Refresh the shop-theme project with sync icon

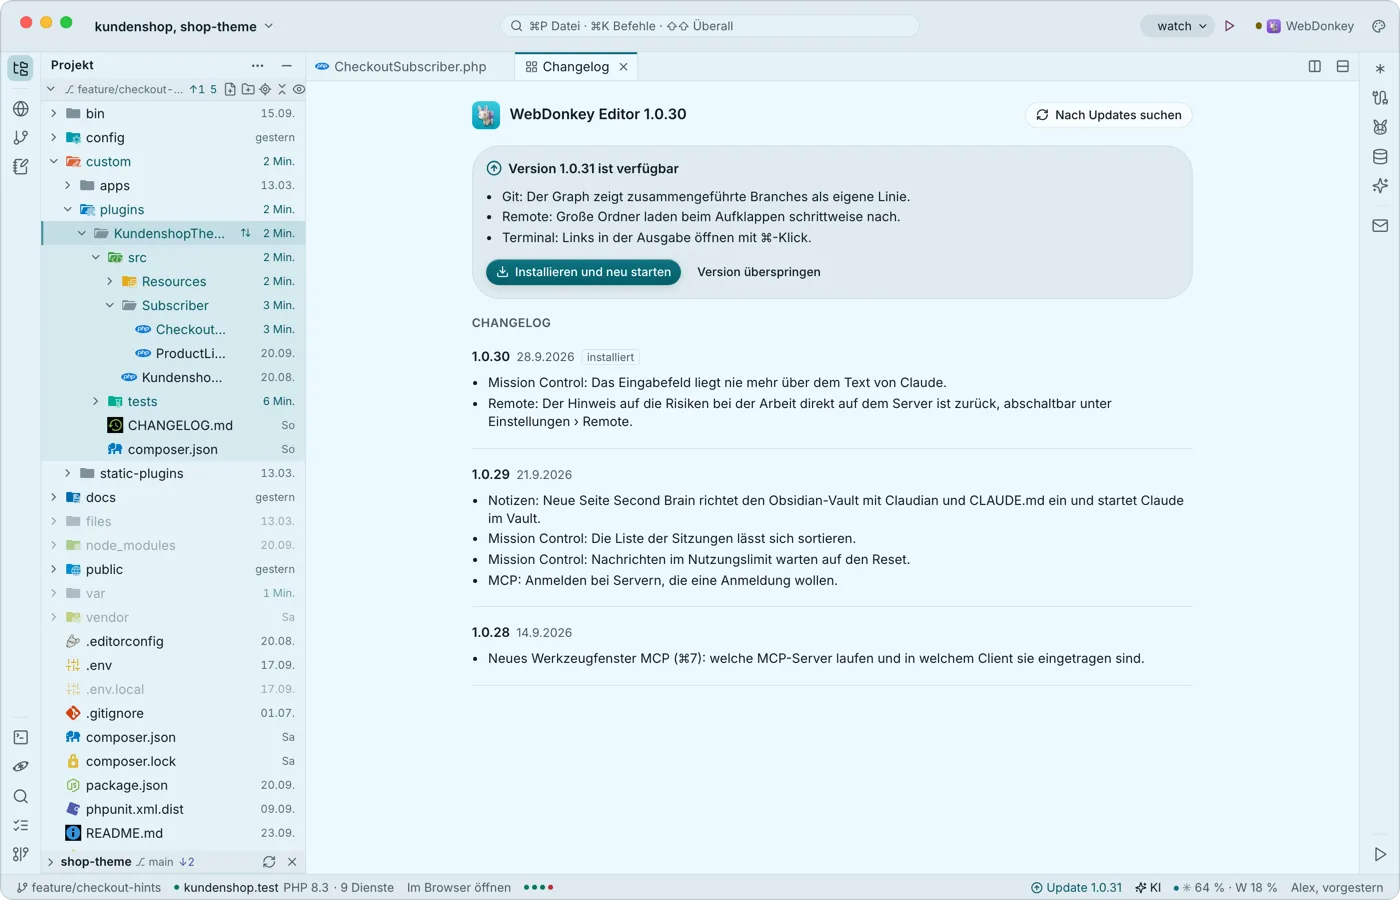pos(269,862)
